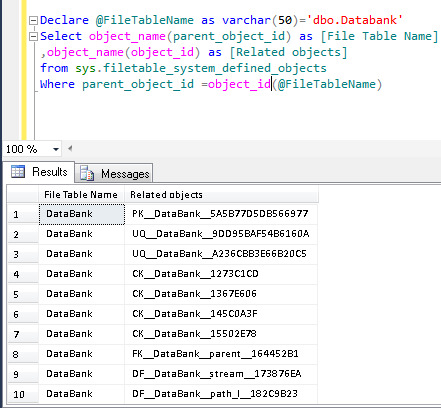Select row 3 header in results
Screen dimensions: 441x410
(x=23, y=254)
